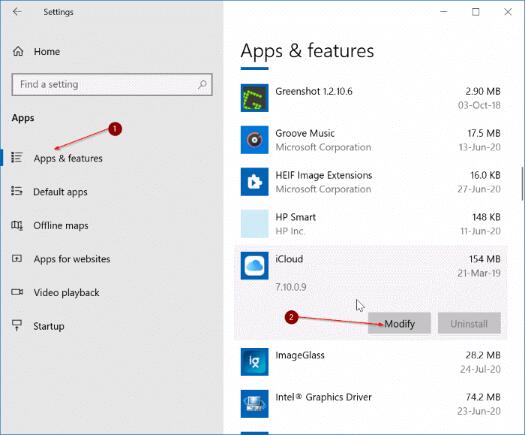Click iCloud version 7.10.0.9 text
The image size is (526, 435).
pyautogui.click(x=291, y=287)
